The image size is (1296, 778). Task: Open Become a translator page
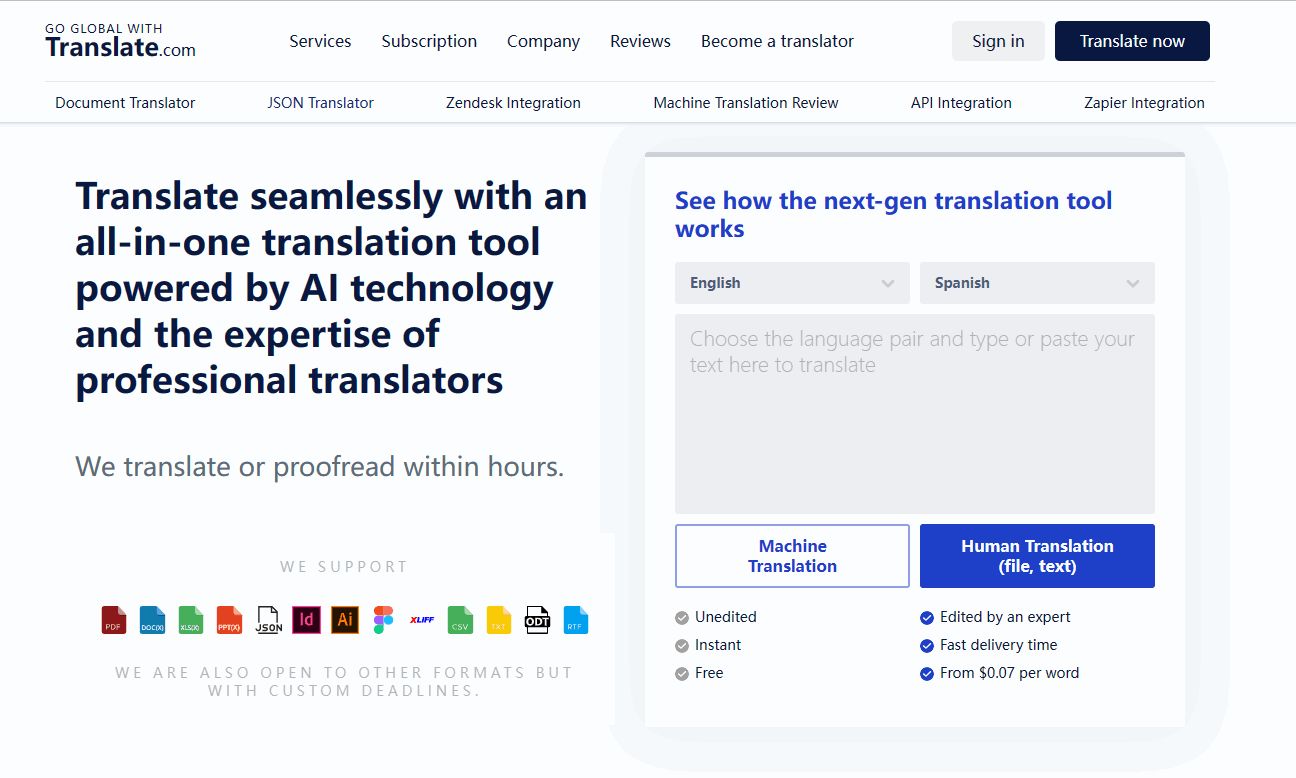coord(777,41)
